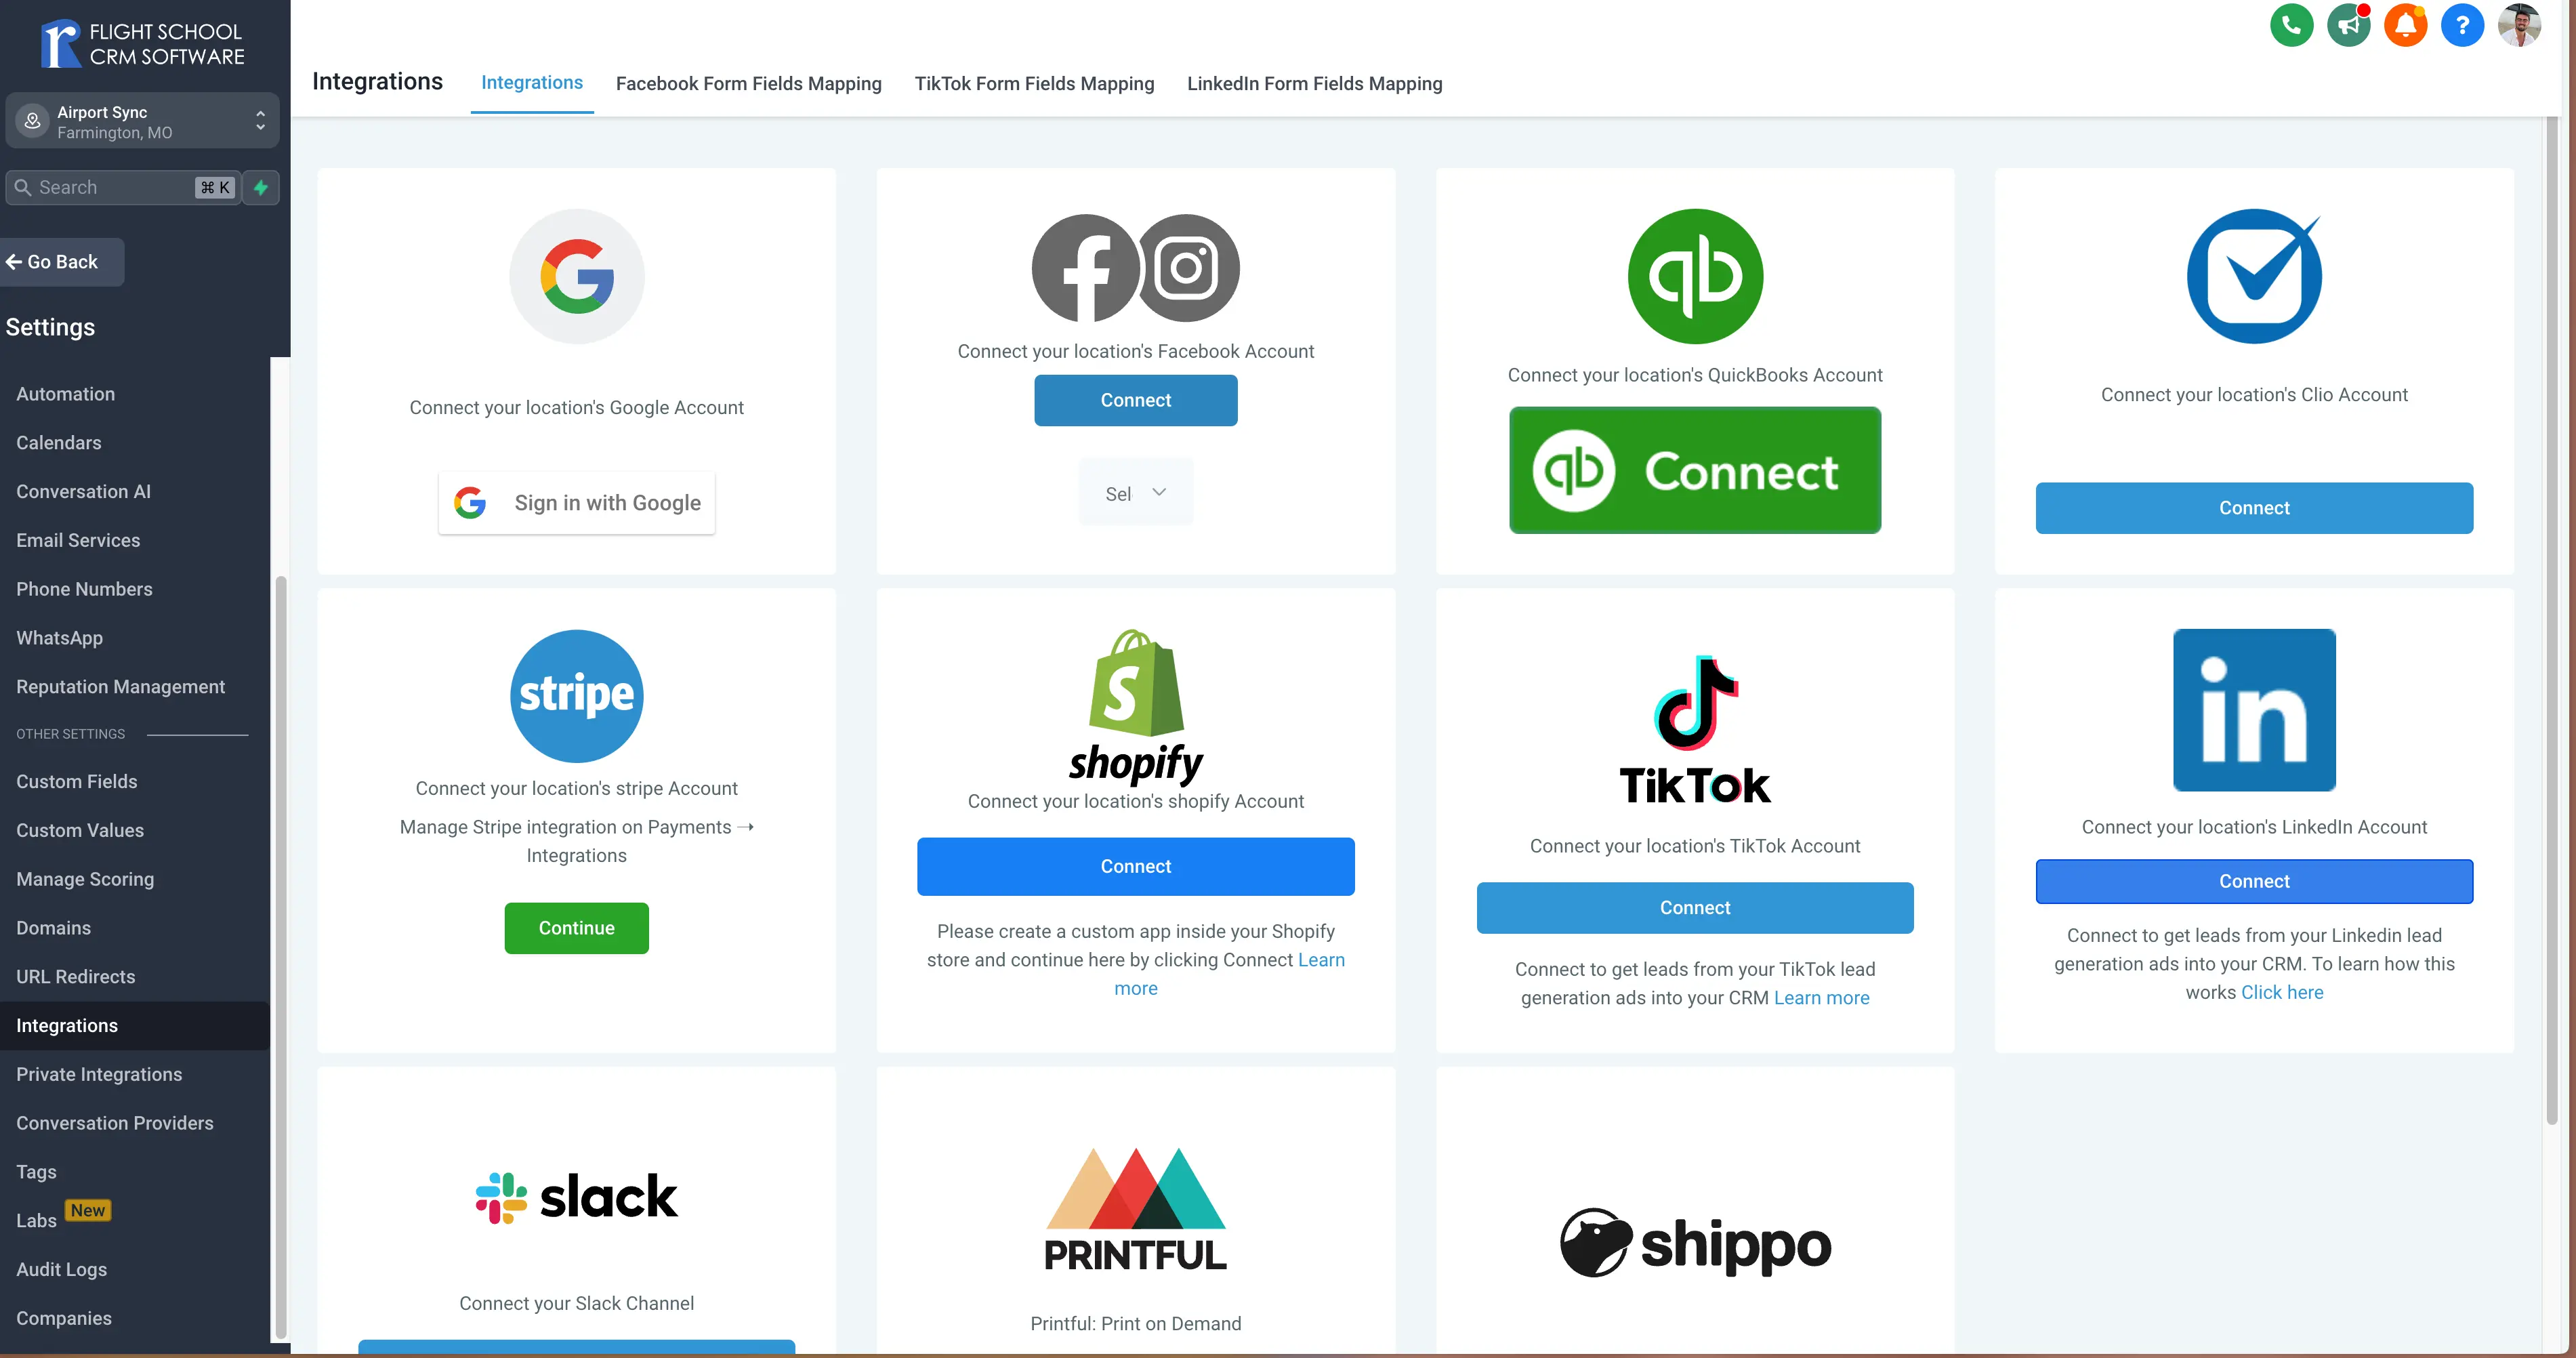Learn more about TikTok lead generation
This screenshot has width=2576, height=1358.
point(1821,995)
